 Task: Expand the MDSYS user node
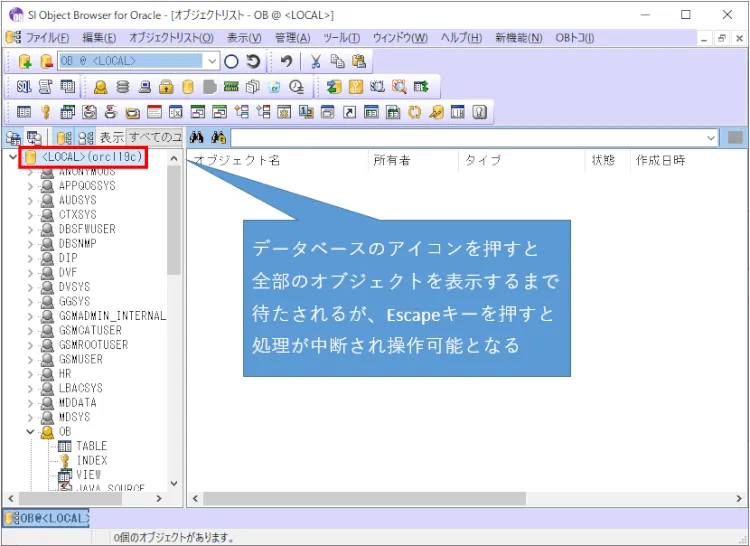coord(30,417)
